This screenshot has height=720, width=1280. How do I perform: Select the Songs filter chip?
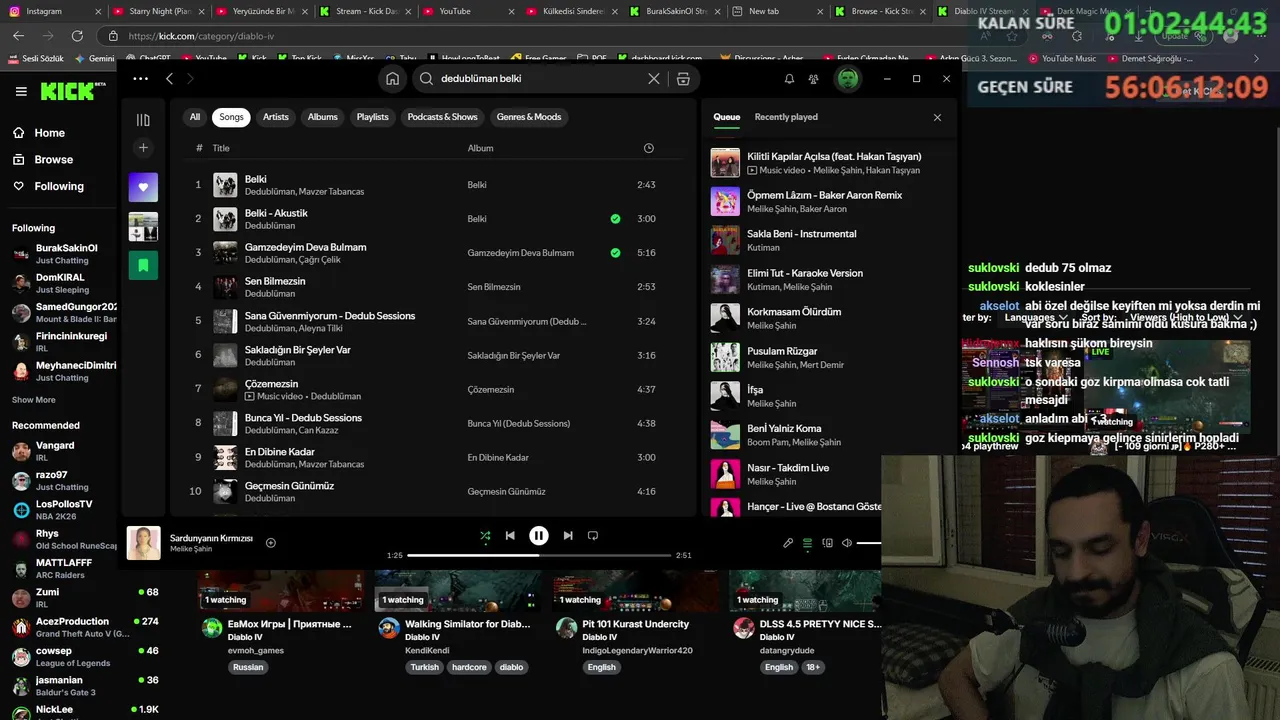(232, 117)
